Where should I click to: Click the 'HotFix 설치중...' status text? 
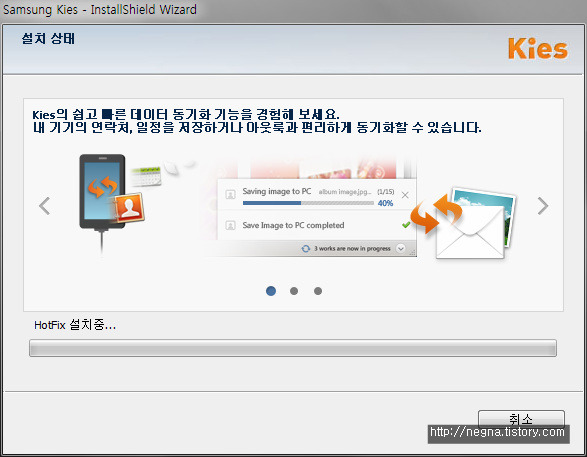pyautogui.click(x=75, y=325)
